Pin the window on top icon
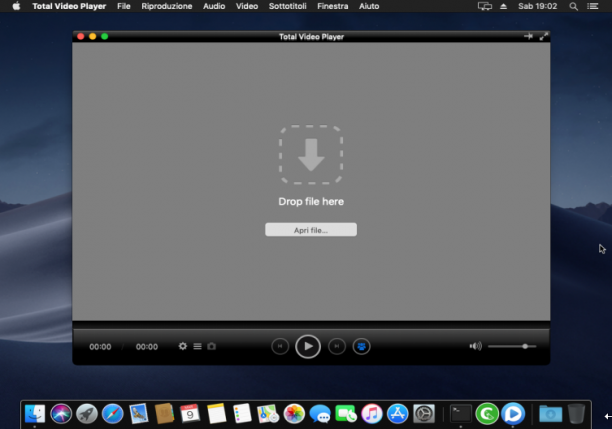This screenshot has height=429, width=612. coord(528,36)
